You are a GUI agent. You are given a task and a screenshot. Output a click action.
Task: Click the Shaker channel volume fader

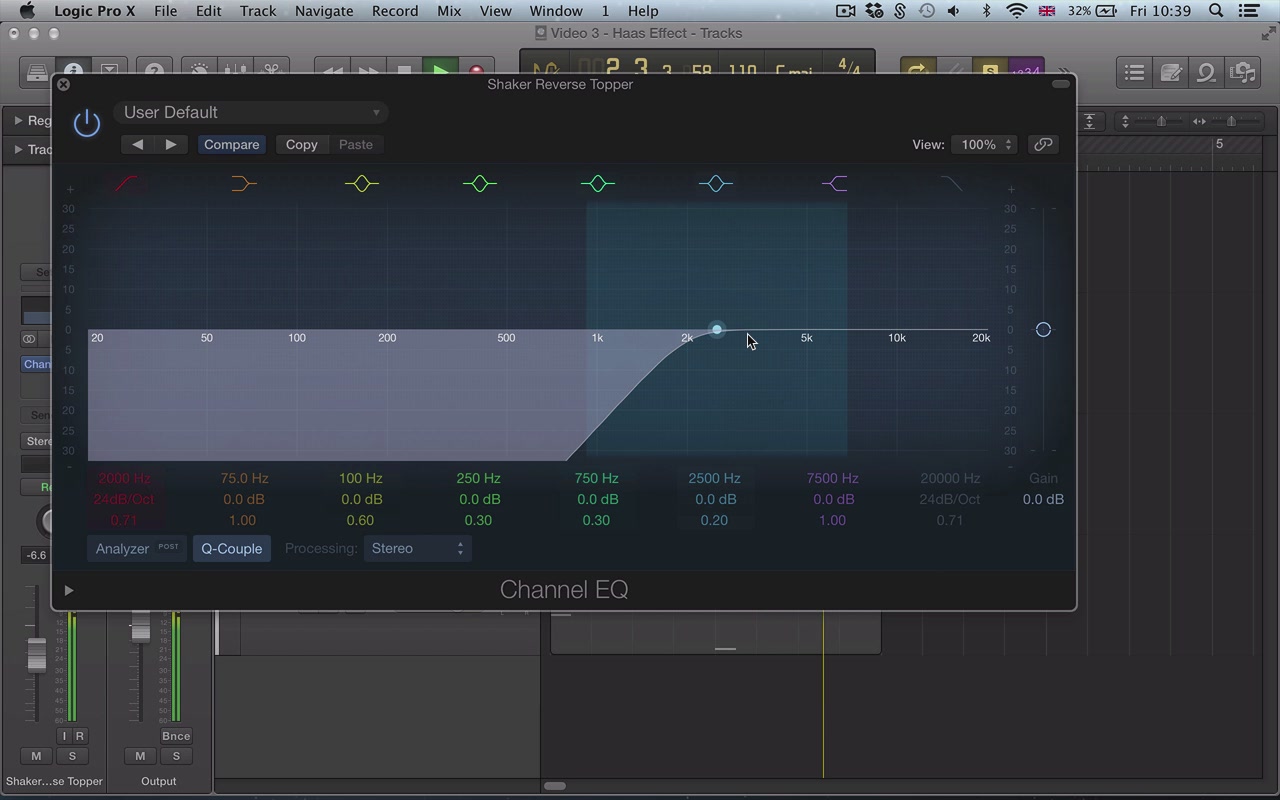[x=36, y=655]
